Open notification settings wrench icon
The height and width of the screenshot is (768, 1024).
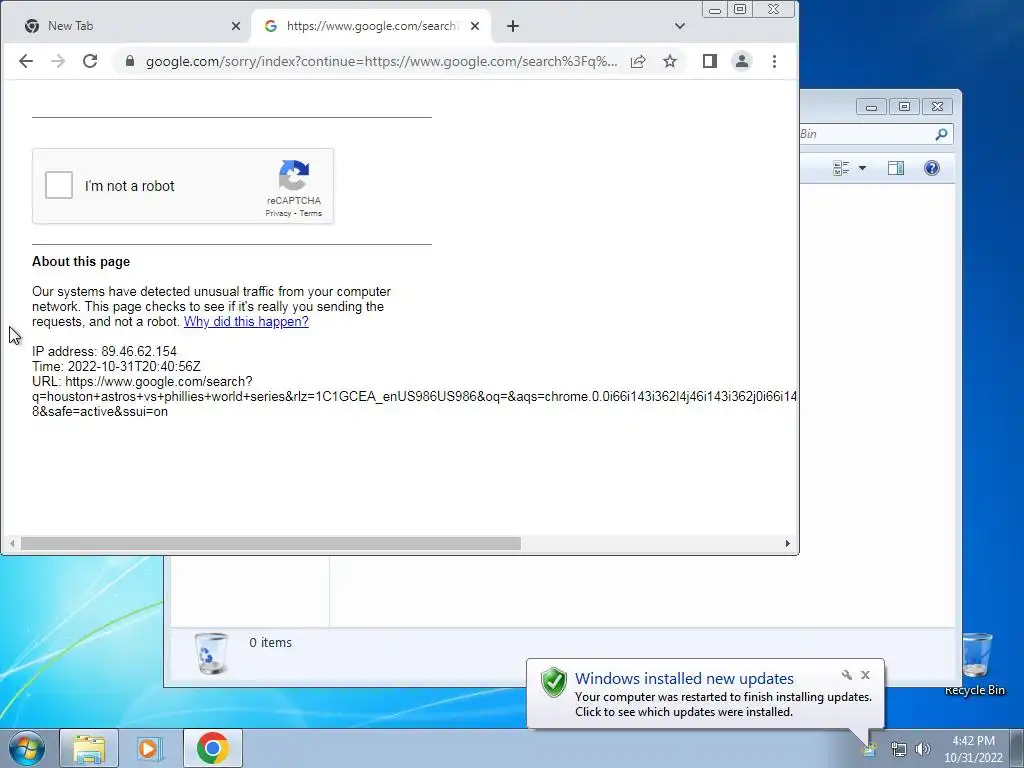pos(847,675)
